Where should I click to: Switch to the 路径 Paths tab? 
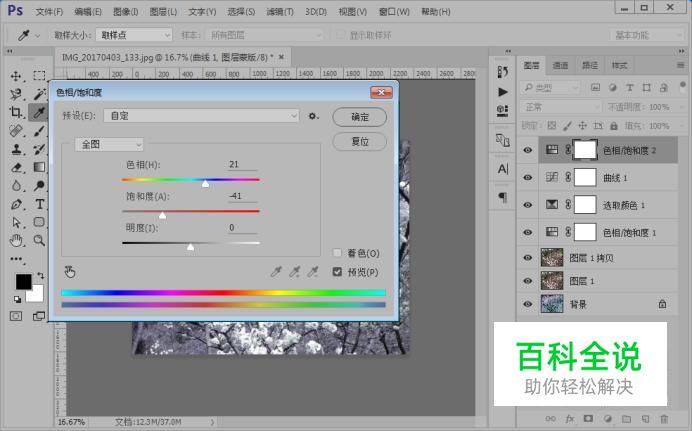coord(590,65)
